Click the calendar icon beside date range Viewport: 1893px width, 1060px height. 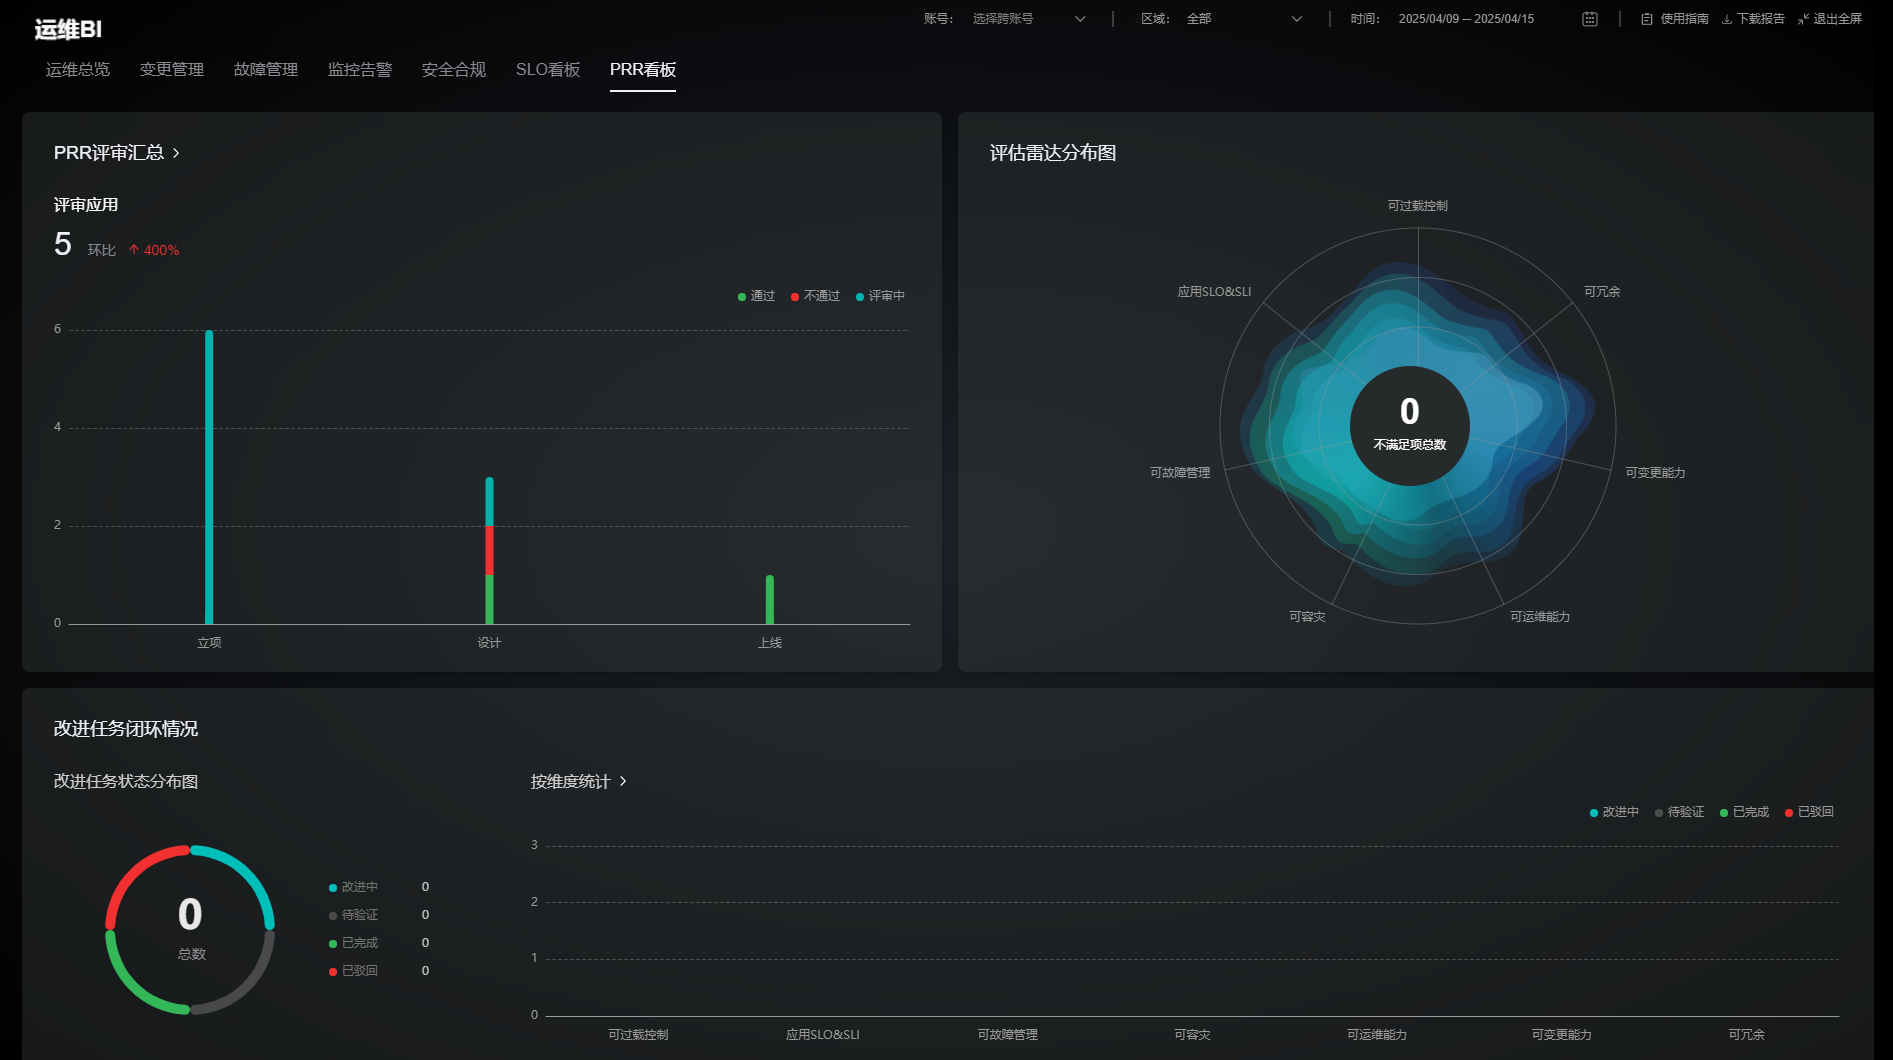pyautogui.click(x=1589, y=19)
